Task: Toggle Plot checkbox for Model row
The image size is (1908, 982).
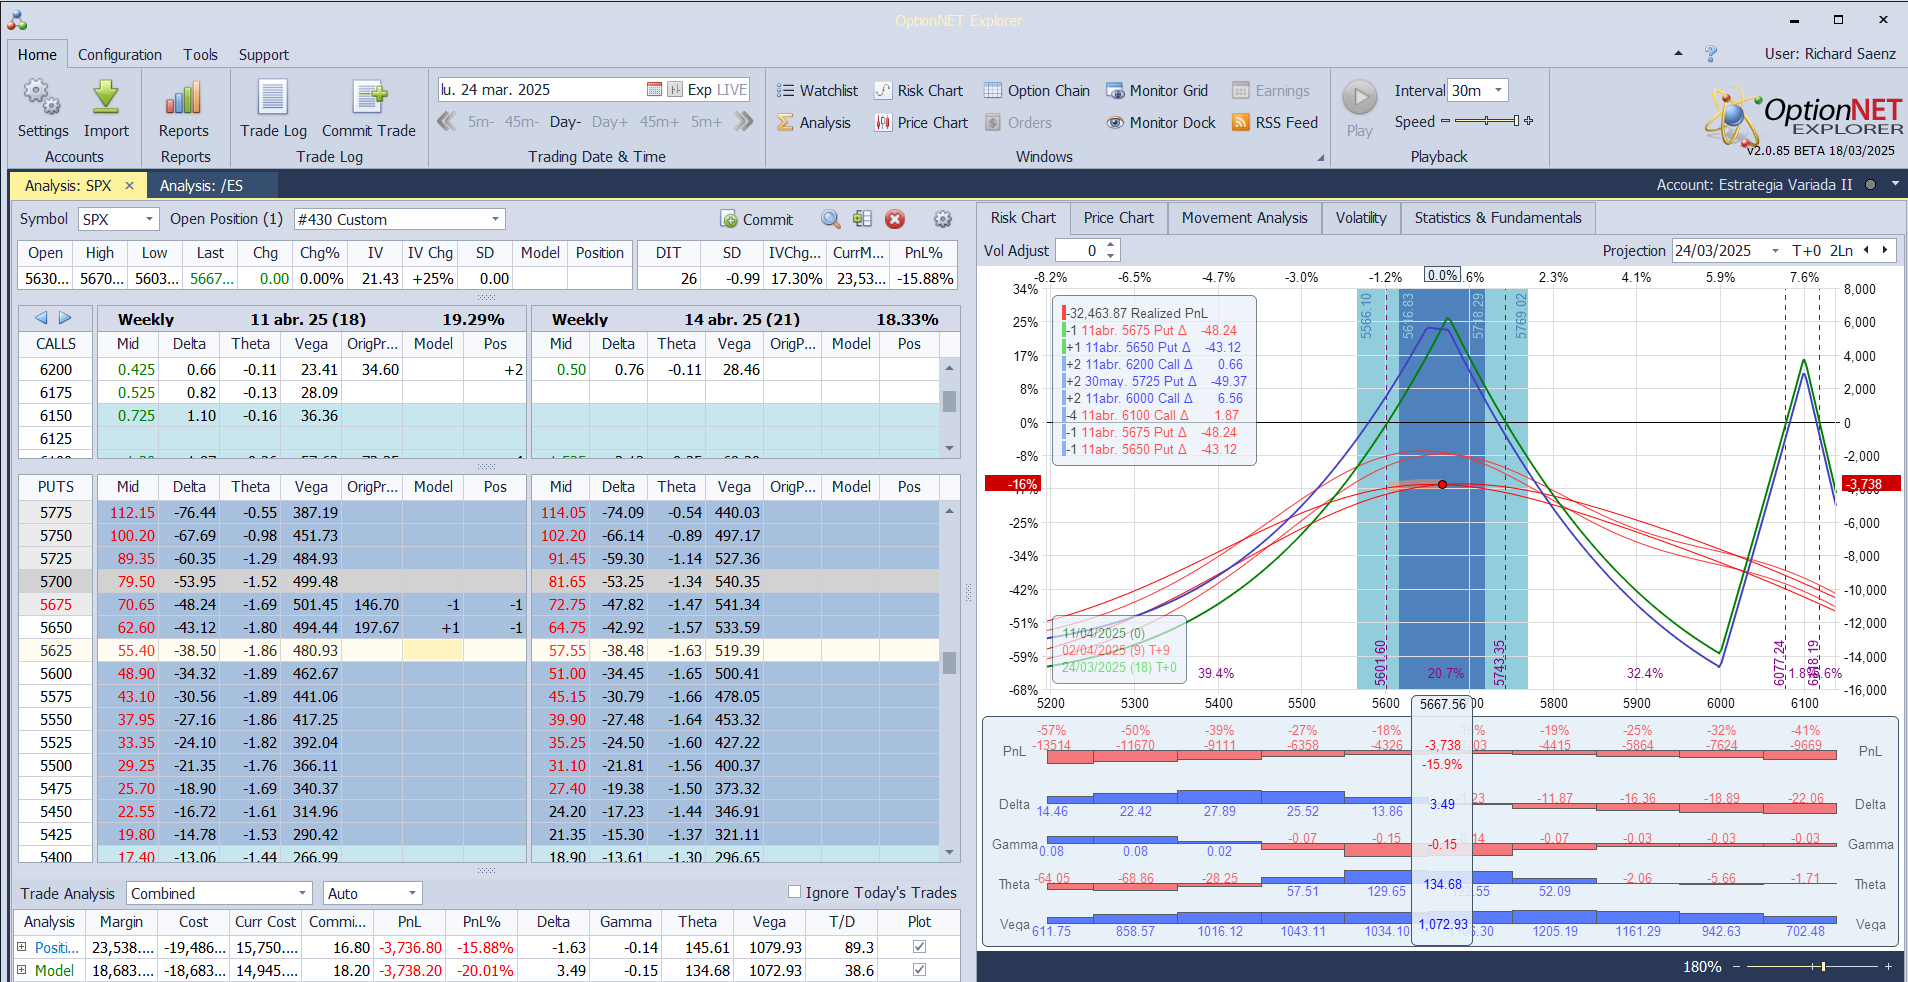Action: pos(919,969)
